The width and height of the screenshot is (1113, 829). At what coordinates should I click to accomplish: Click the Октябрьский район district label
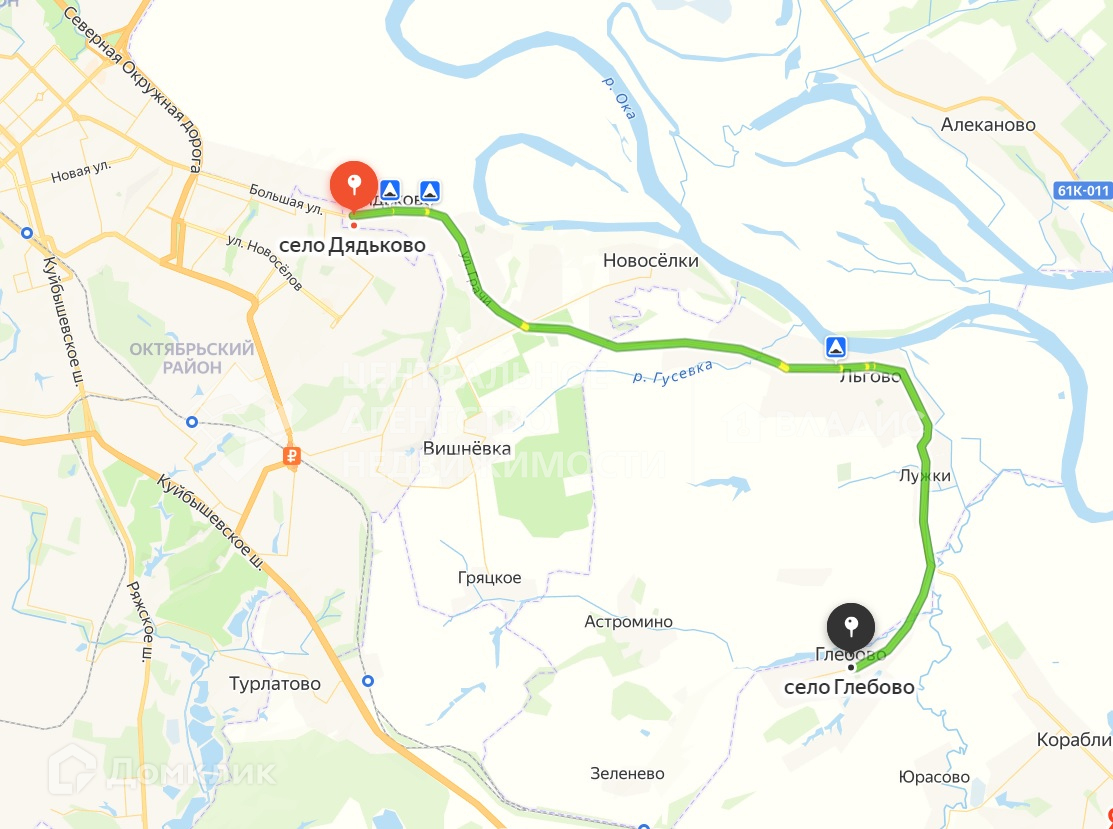tap(192, 358)
